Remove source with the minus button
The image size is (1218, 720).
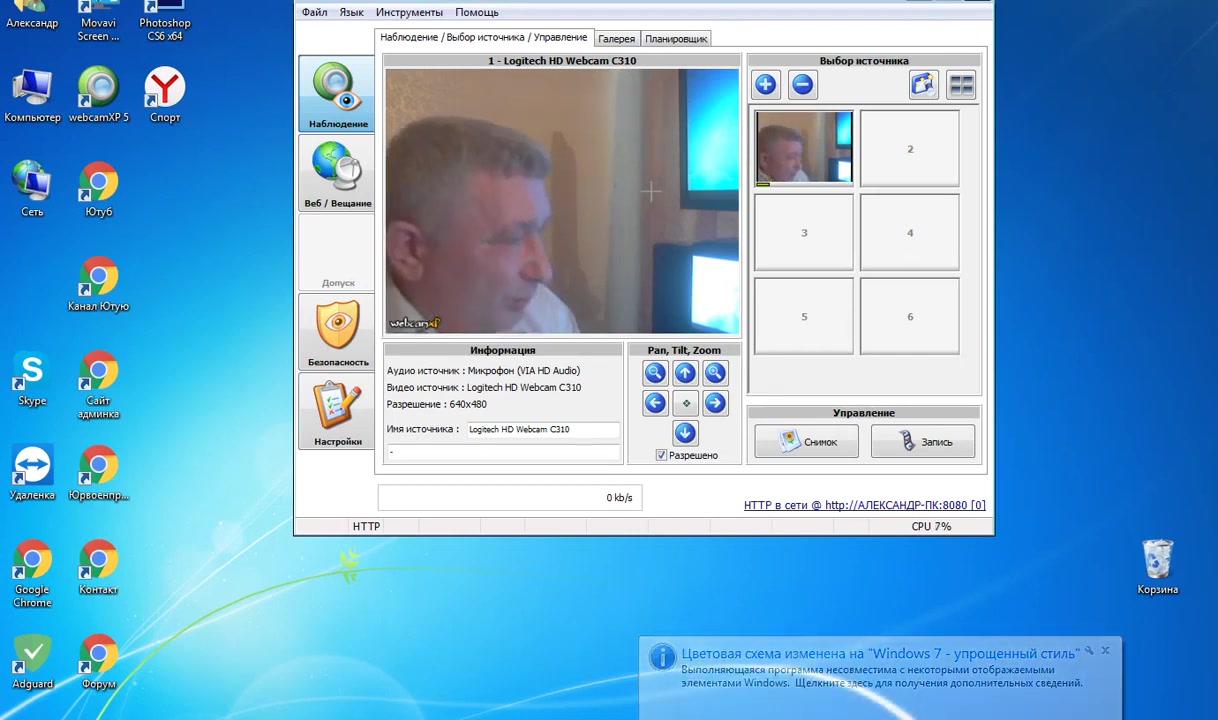[802, 85]
